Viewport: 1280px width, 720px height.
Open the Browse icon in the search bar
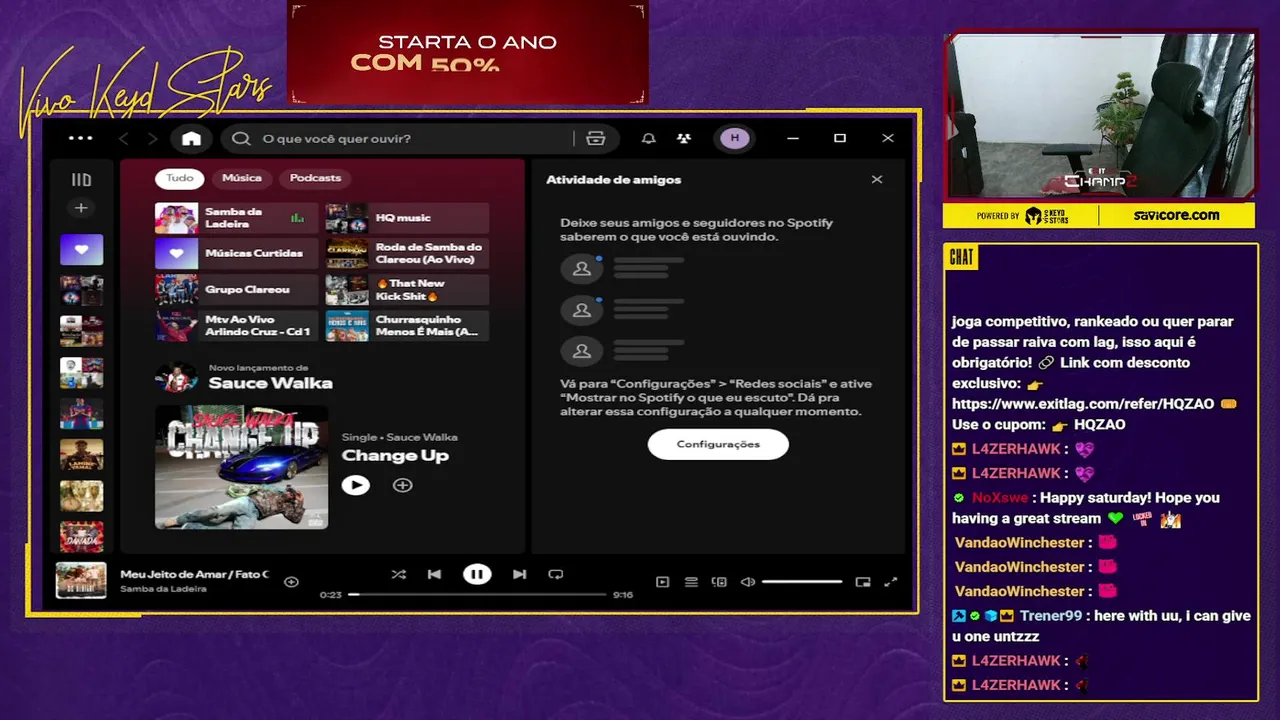coord(596,138)
